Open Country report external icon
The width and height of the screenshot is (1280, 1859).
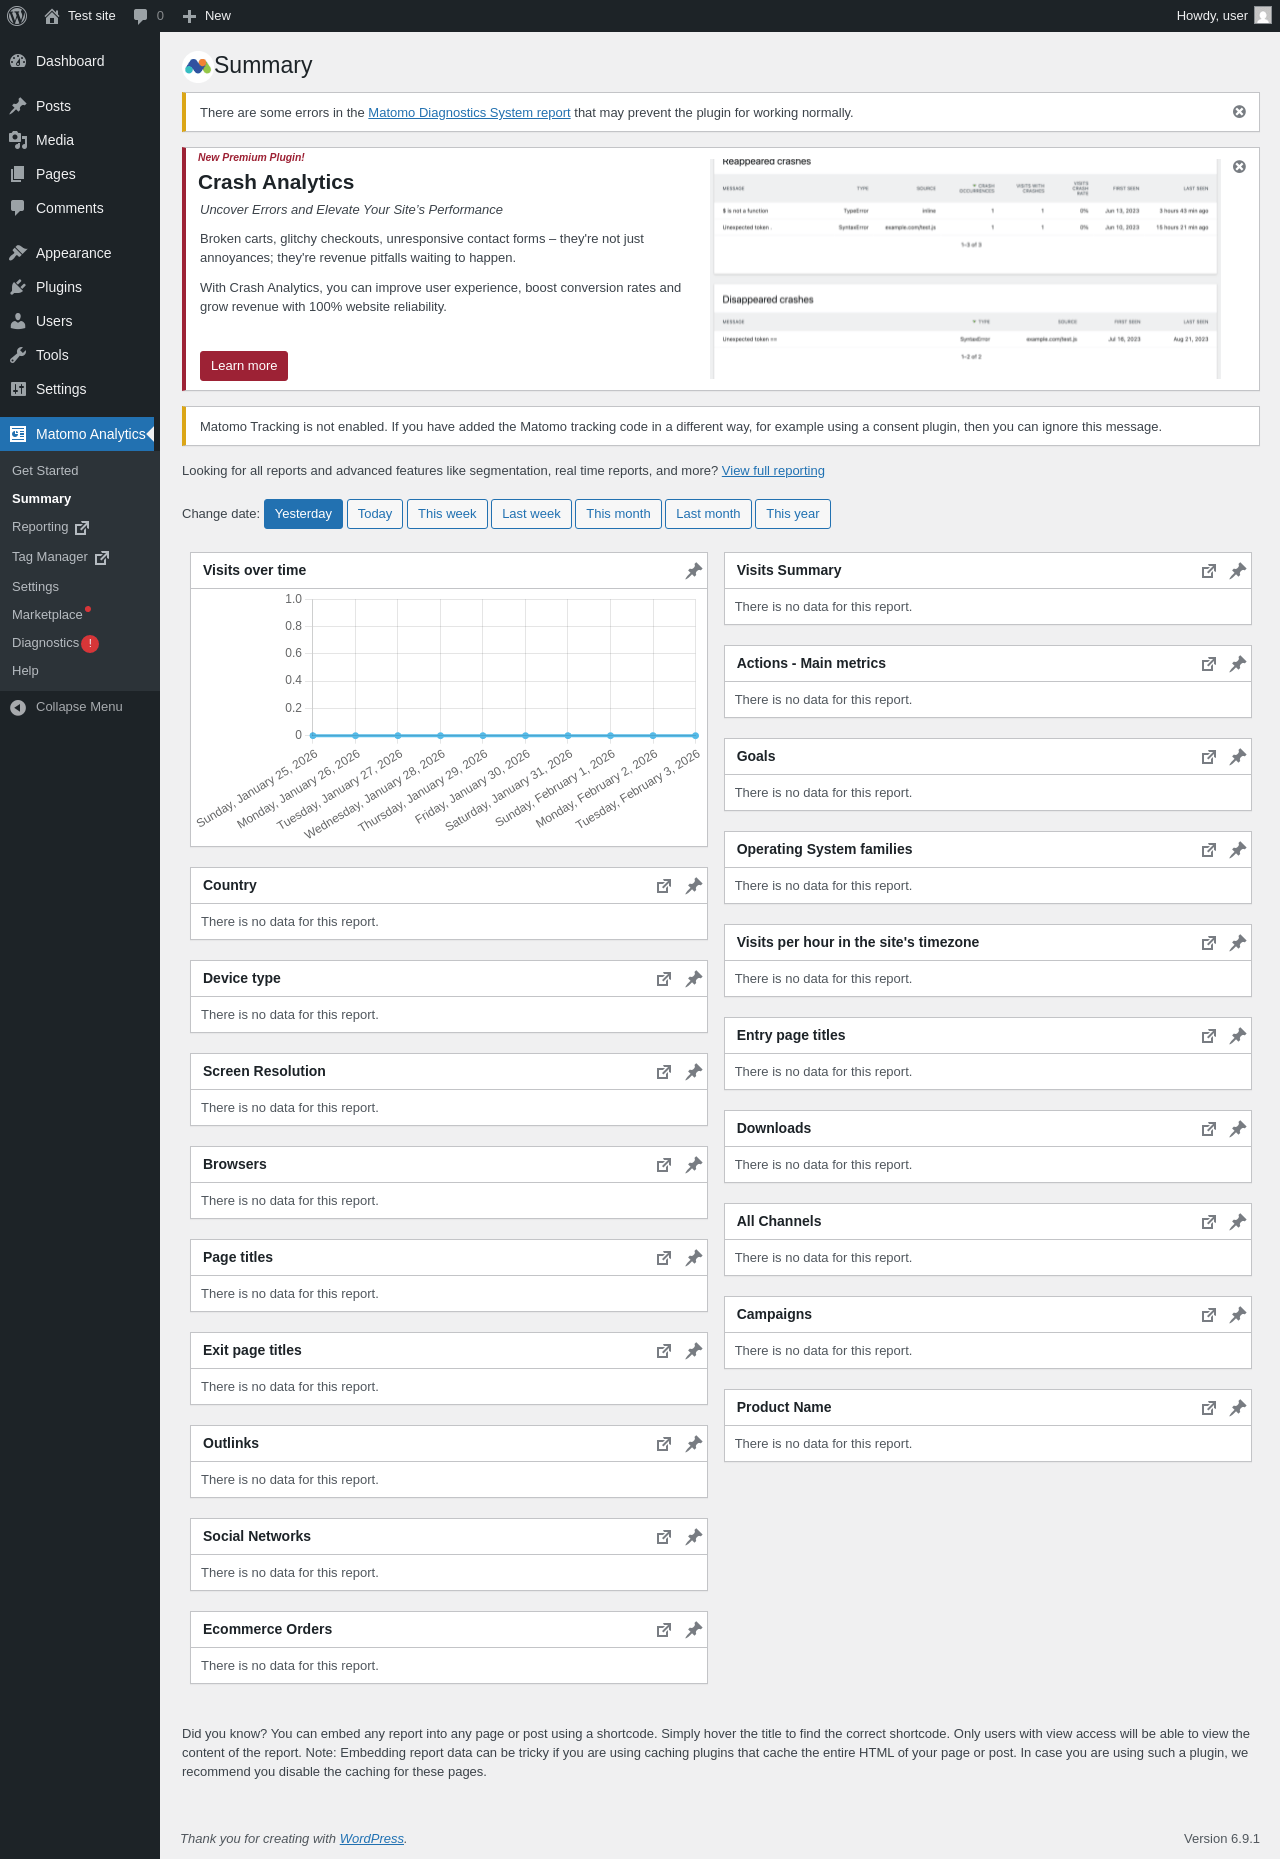664,886
